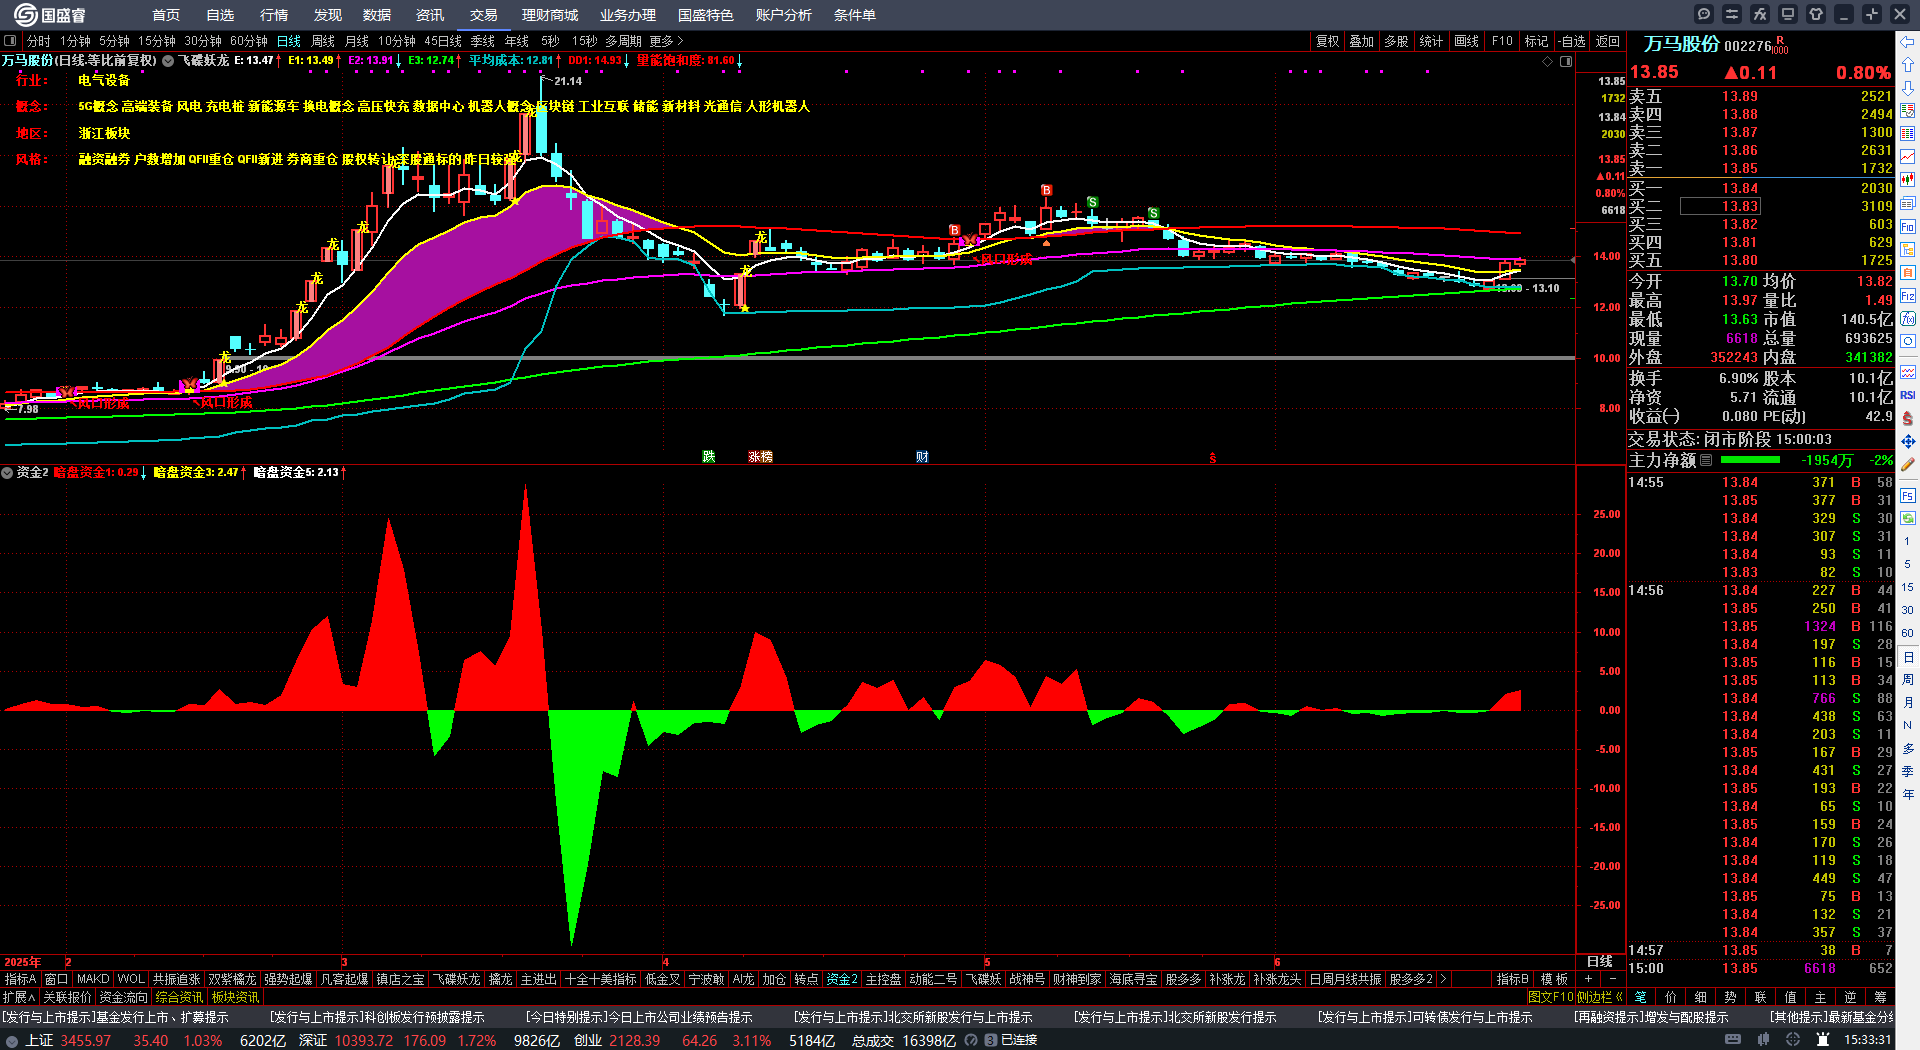Toggle 多股 multi-stock view
The width and height of the screenshot is (1920, 1050).
pyautogui.click(x=1396, y=41)
